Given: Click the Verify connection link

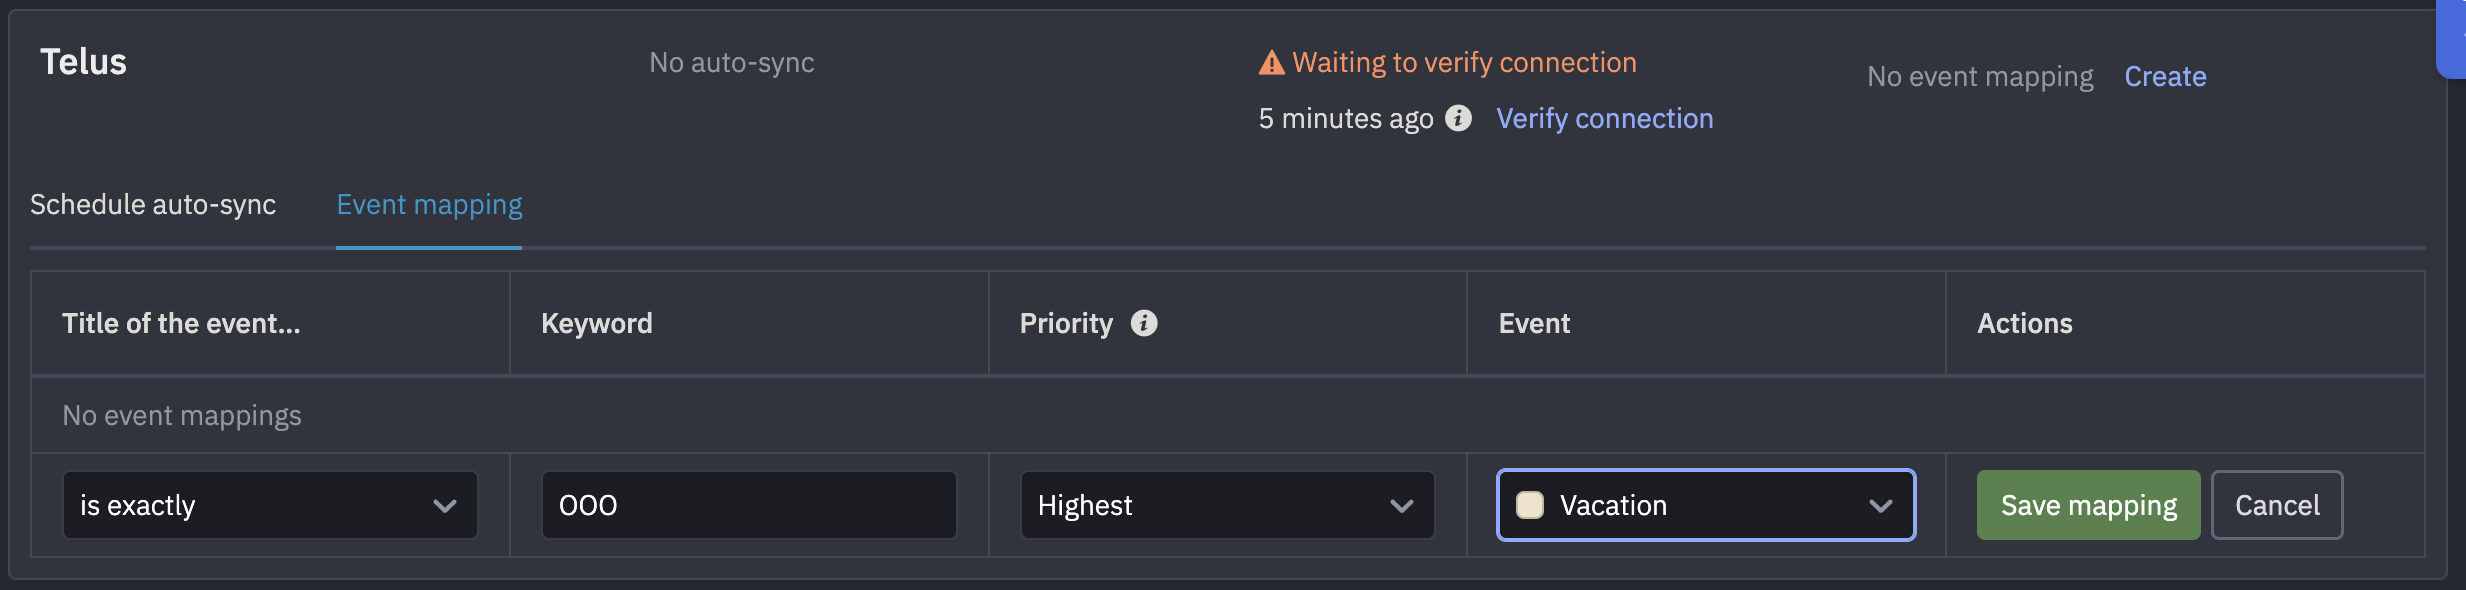Looking at the screenshot, I should click(1604, 118).
